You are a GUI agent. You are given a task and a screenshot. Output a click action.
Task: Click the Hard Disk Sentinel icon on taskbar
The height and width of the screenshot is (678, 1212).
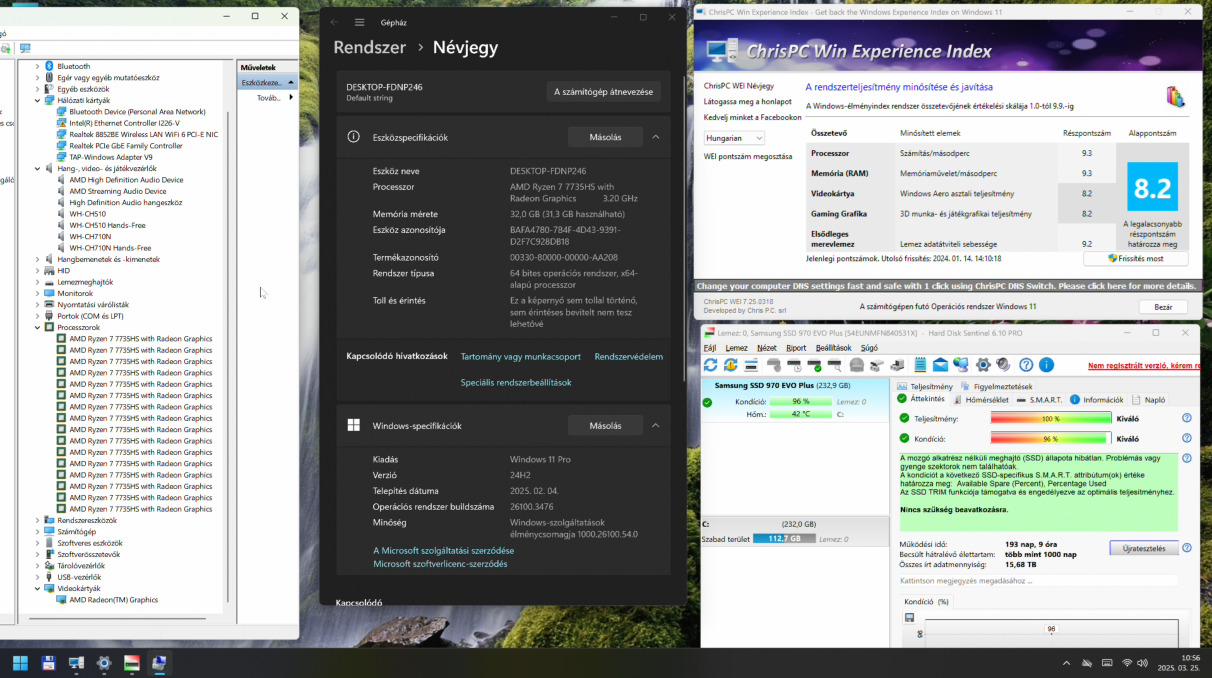point(131,662)
